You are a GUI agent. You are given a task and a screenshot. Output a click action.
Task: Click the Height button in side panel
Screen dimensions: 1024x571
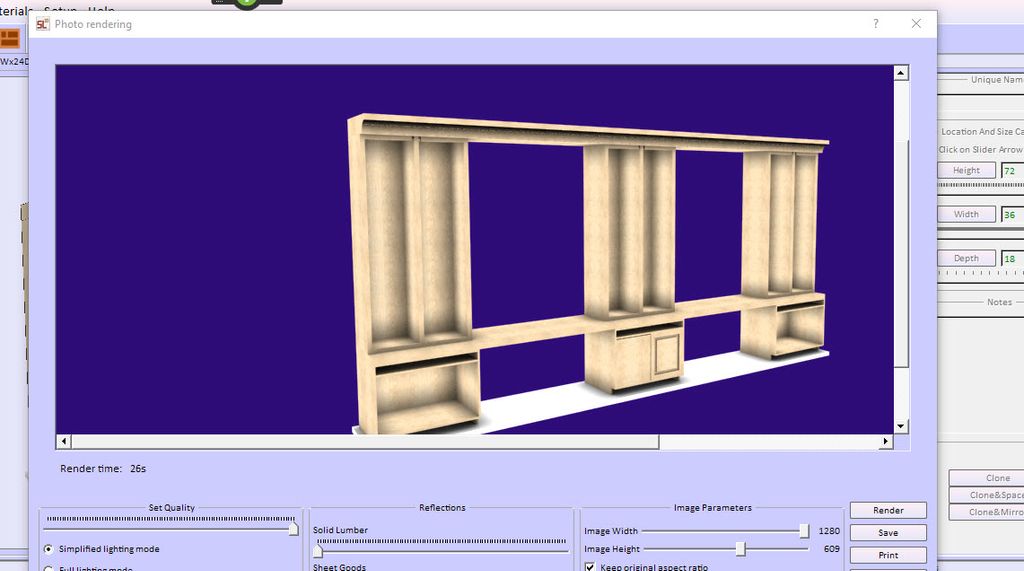click(966, 171)
